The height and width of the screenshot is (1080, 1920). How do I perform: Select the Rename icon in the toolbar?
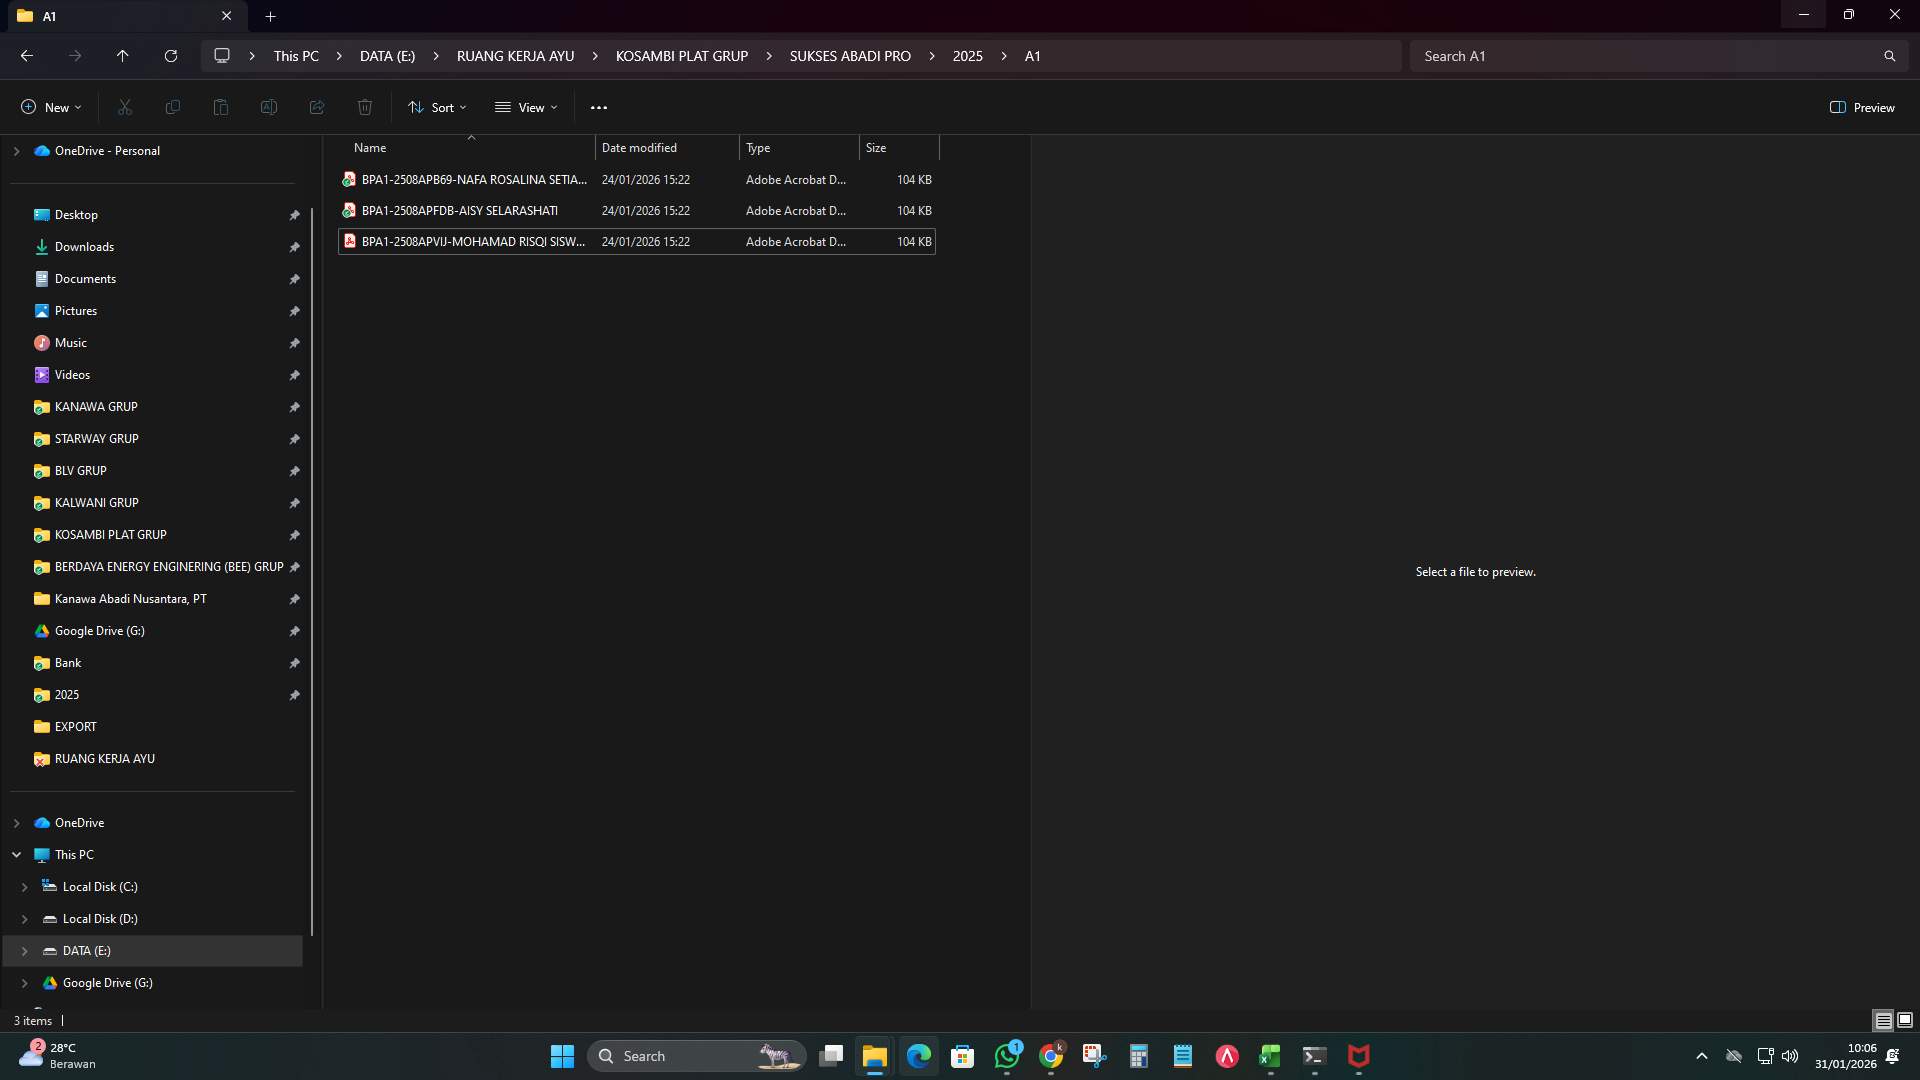click(x=268, y=107)
